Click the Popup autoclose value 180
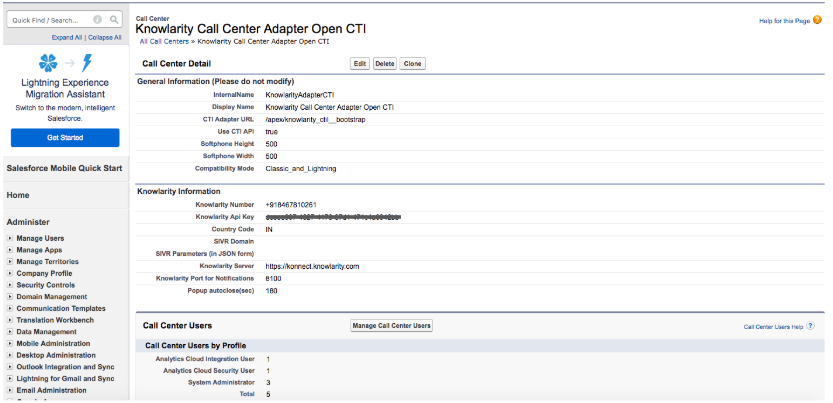This screenshot has height=403, width=833. (271, 291)
